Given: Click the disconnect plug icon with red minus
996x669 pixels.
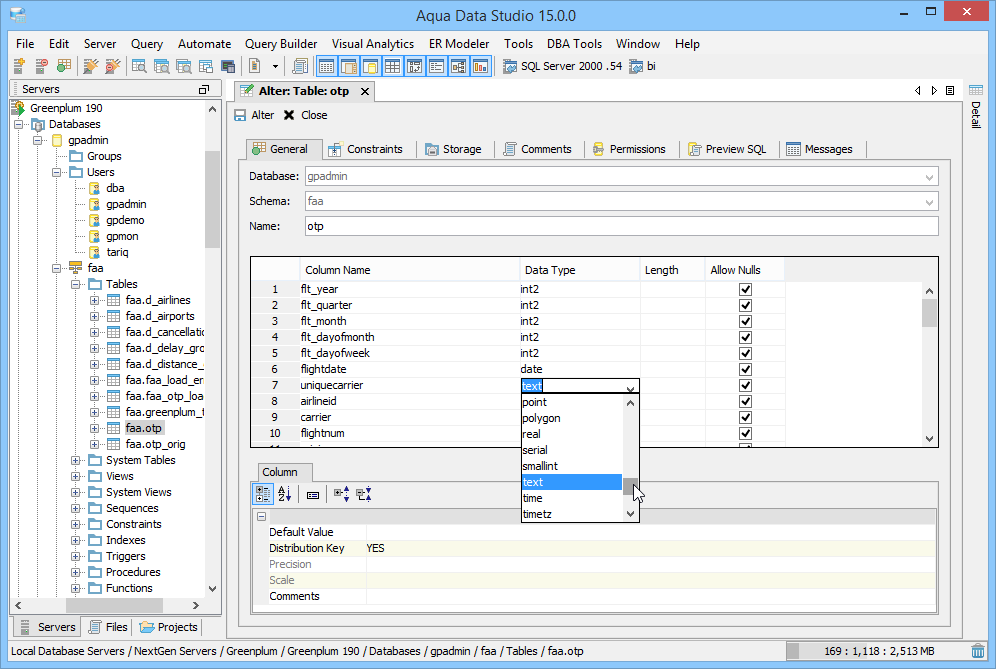Looking at the screenshot, I should click(113, 66).
